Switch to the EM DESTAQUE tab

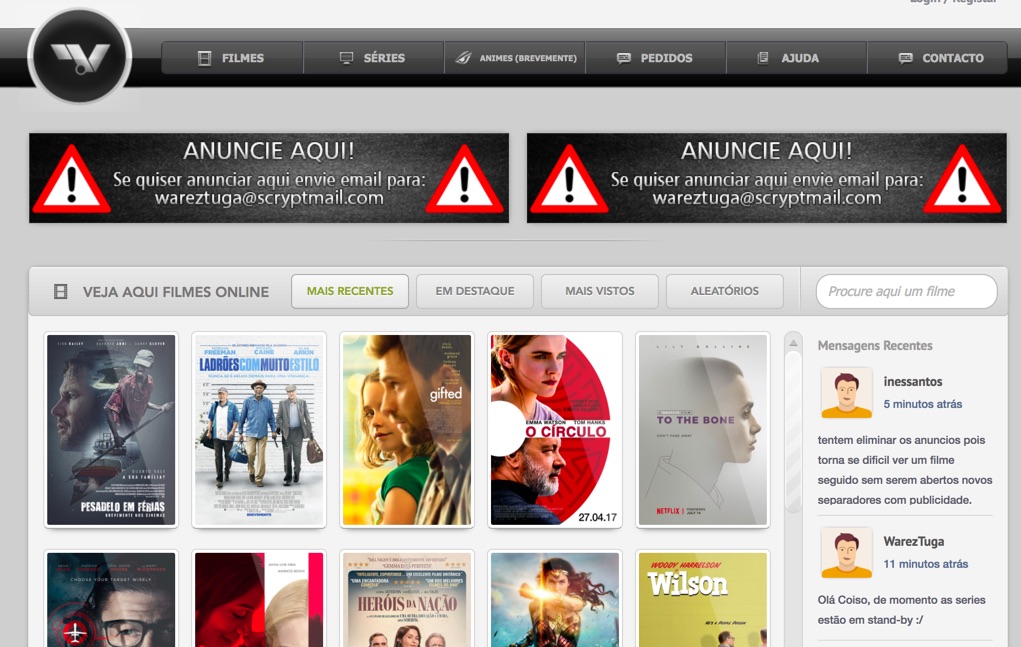click(x=475, y=291)
